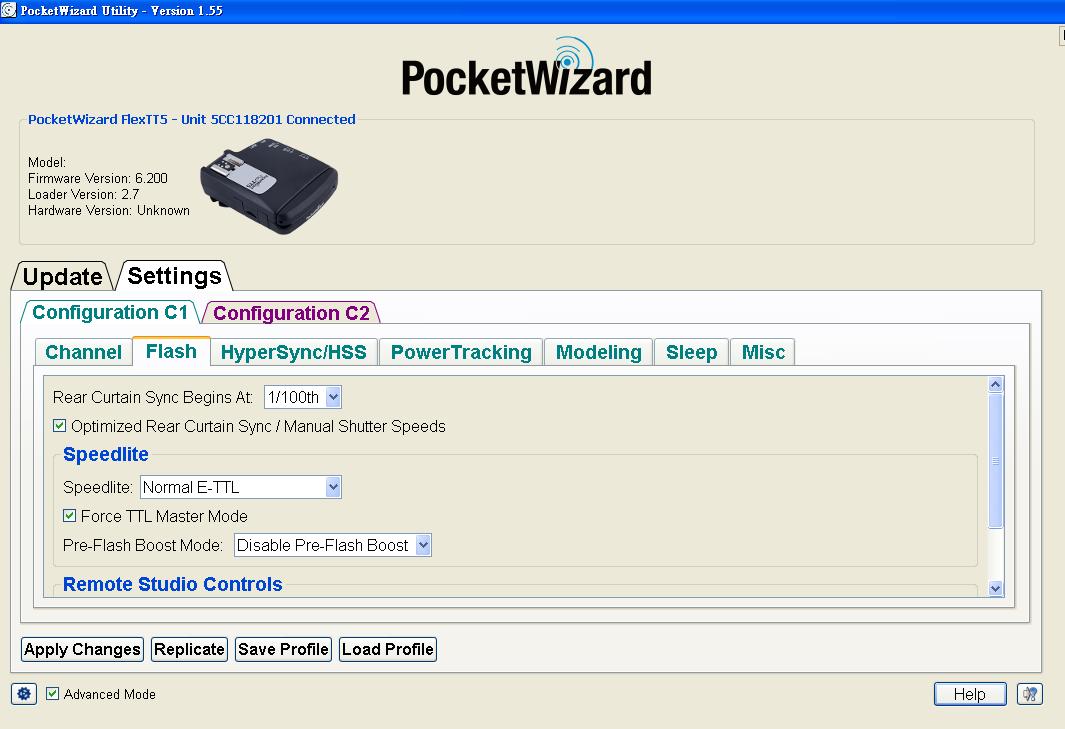Click the FlexTT5 device thumbnail image
Image resolution: width=1065 pixels, height=729 pixels.
coord(268,186)
